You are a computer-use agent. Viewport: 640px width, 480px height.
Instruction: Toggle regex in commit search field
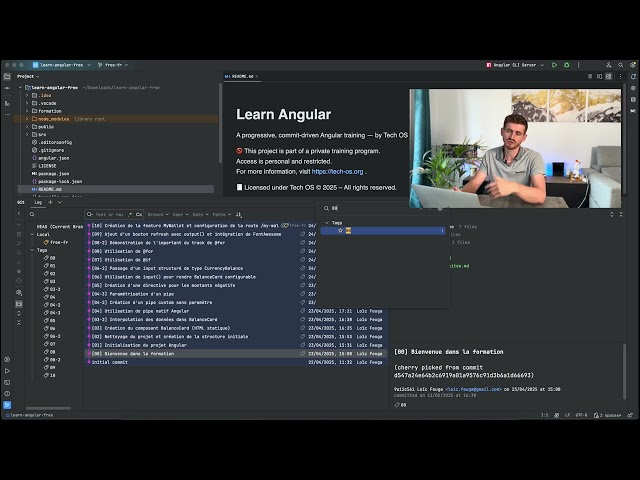pyautogui.click(x=130, y=214)
